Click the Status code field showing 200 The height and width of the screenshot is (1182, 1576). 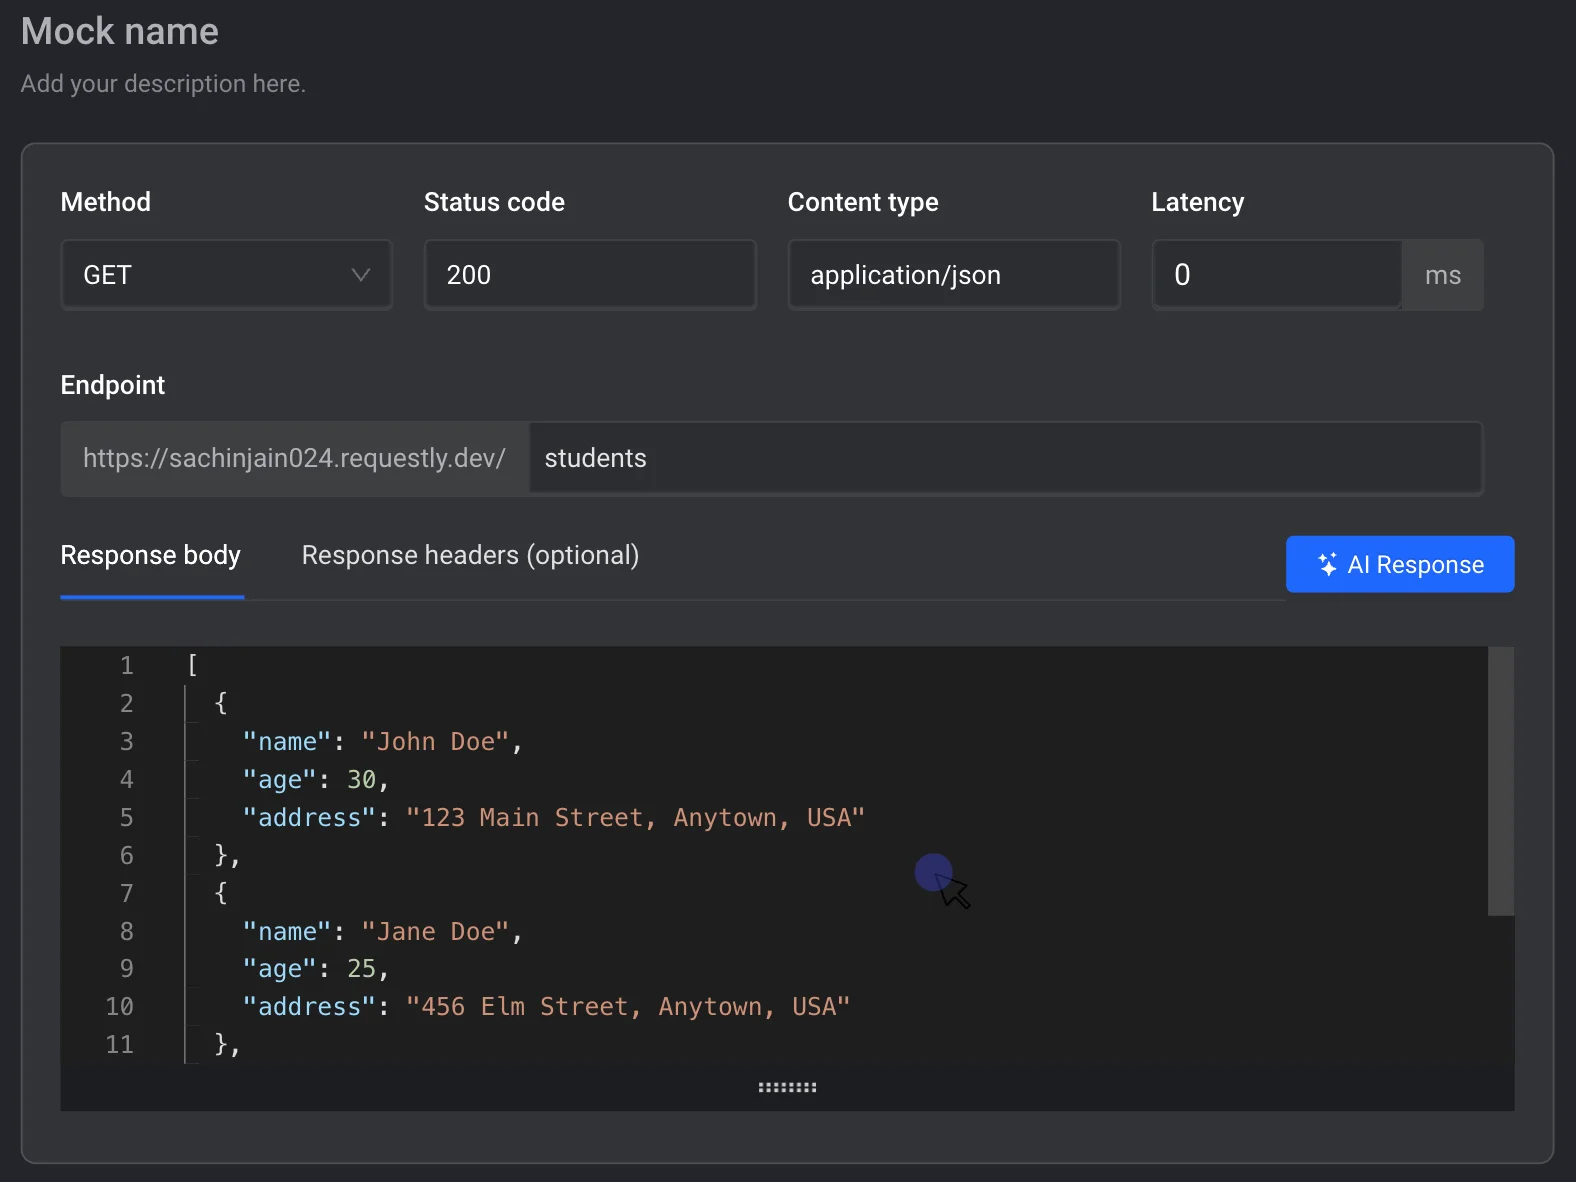(x=590, y=275)
